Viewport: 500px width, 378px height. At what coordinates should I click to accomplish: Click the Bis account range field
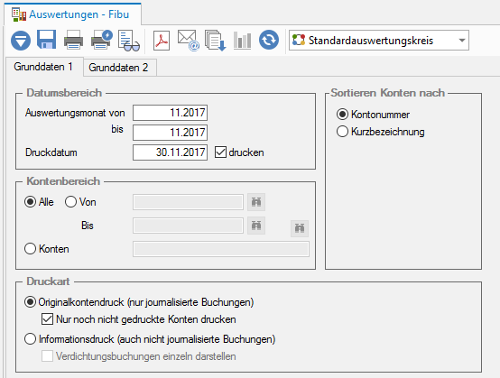tap(188, 226)
